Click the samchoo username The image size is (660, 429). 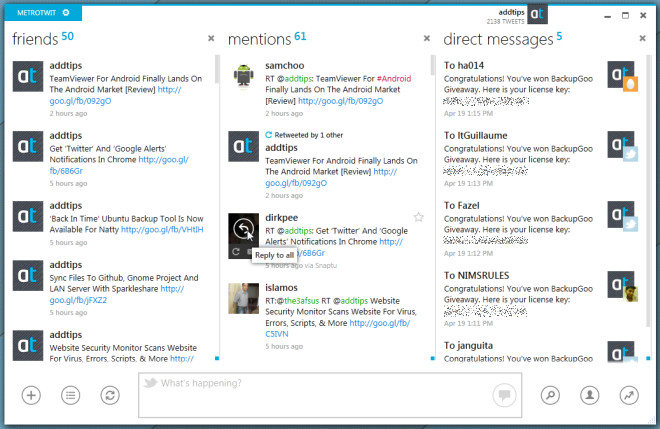tap(285, 66)
